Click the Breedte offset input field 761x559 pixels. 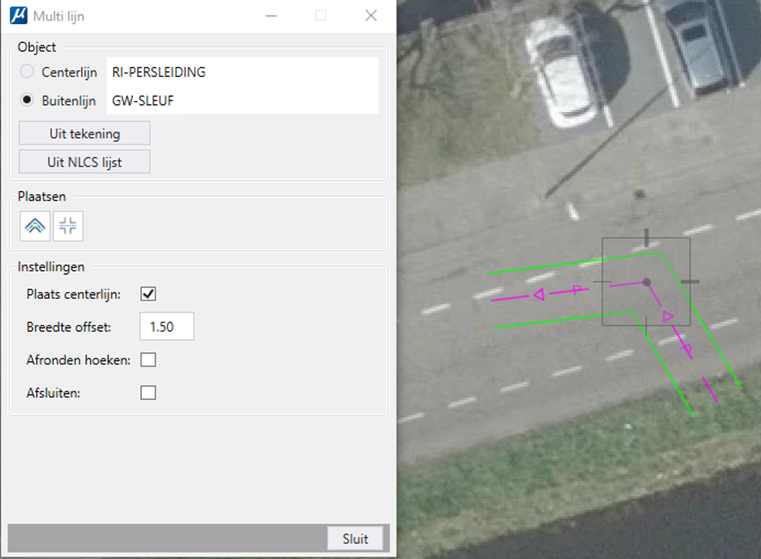167,327
